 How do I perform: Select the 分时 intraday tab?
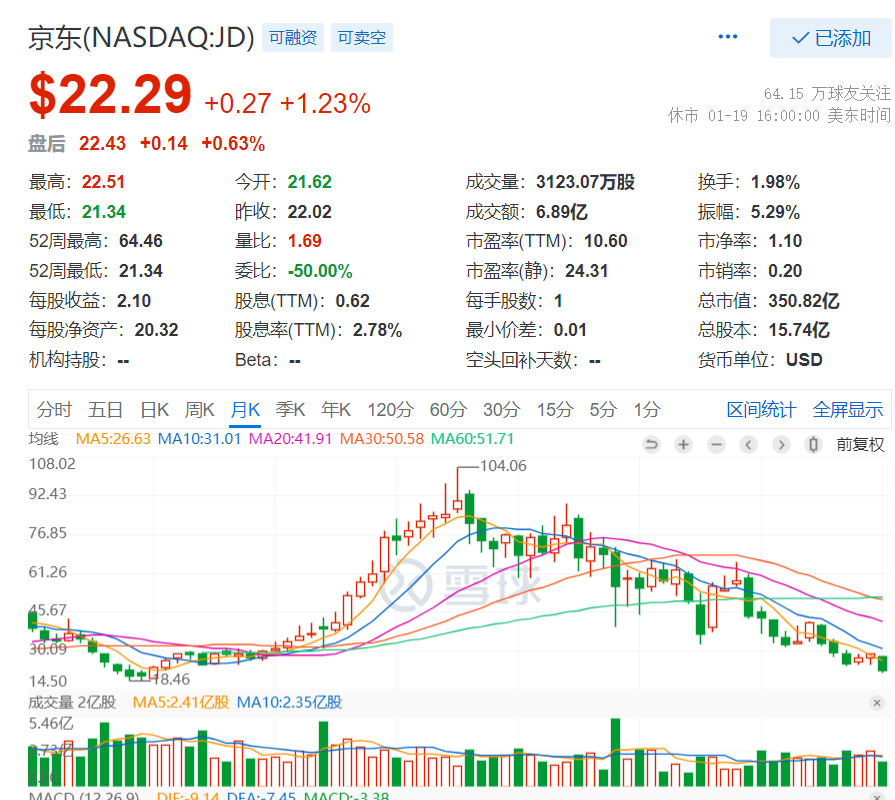point(54,409)
